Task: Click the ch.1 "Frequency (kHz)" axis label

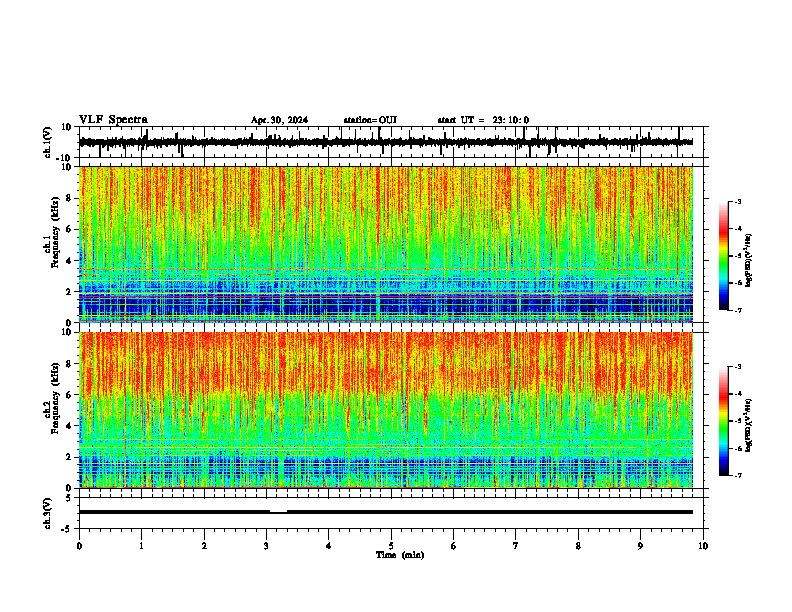Action: [x=55, y=232]
